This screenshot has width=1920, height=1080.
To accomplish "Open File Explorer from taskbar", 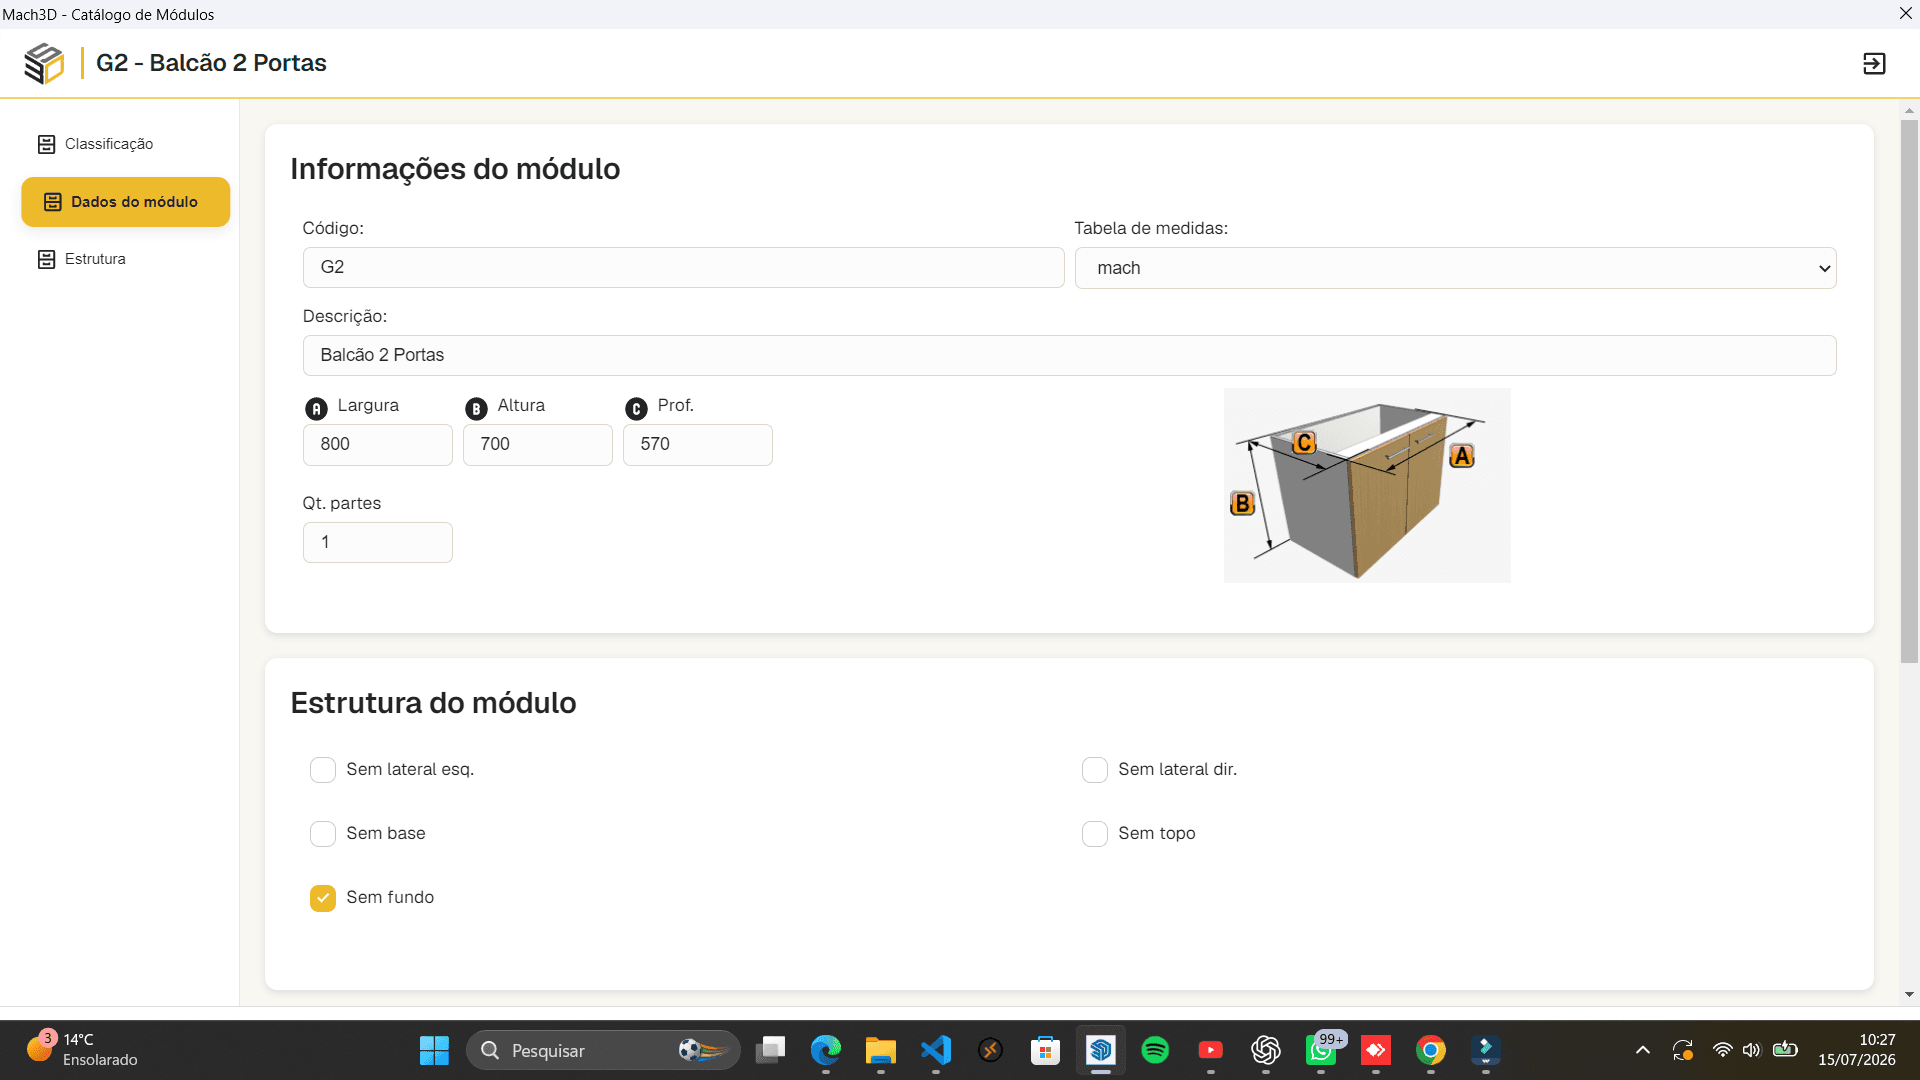I will coord(881,1051).
